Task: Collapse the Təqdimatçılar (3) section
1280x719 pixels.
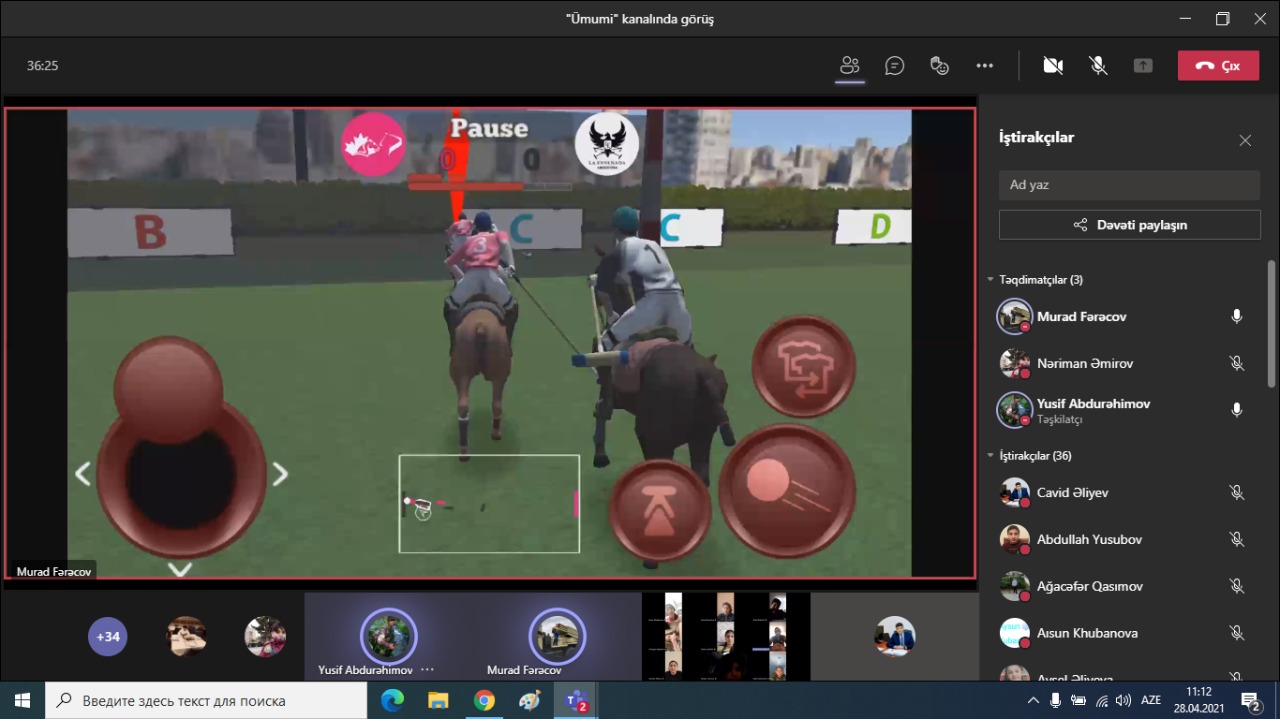Action: (991, 280)
